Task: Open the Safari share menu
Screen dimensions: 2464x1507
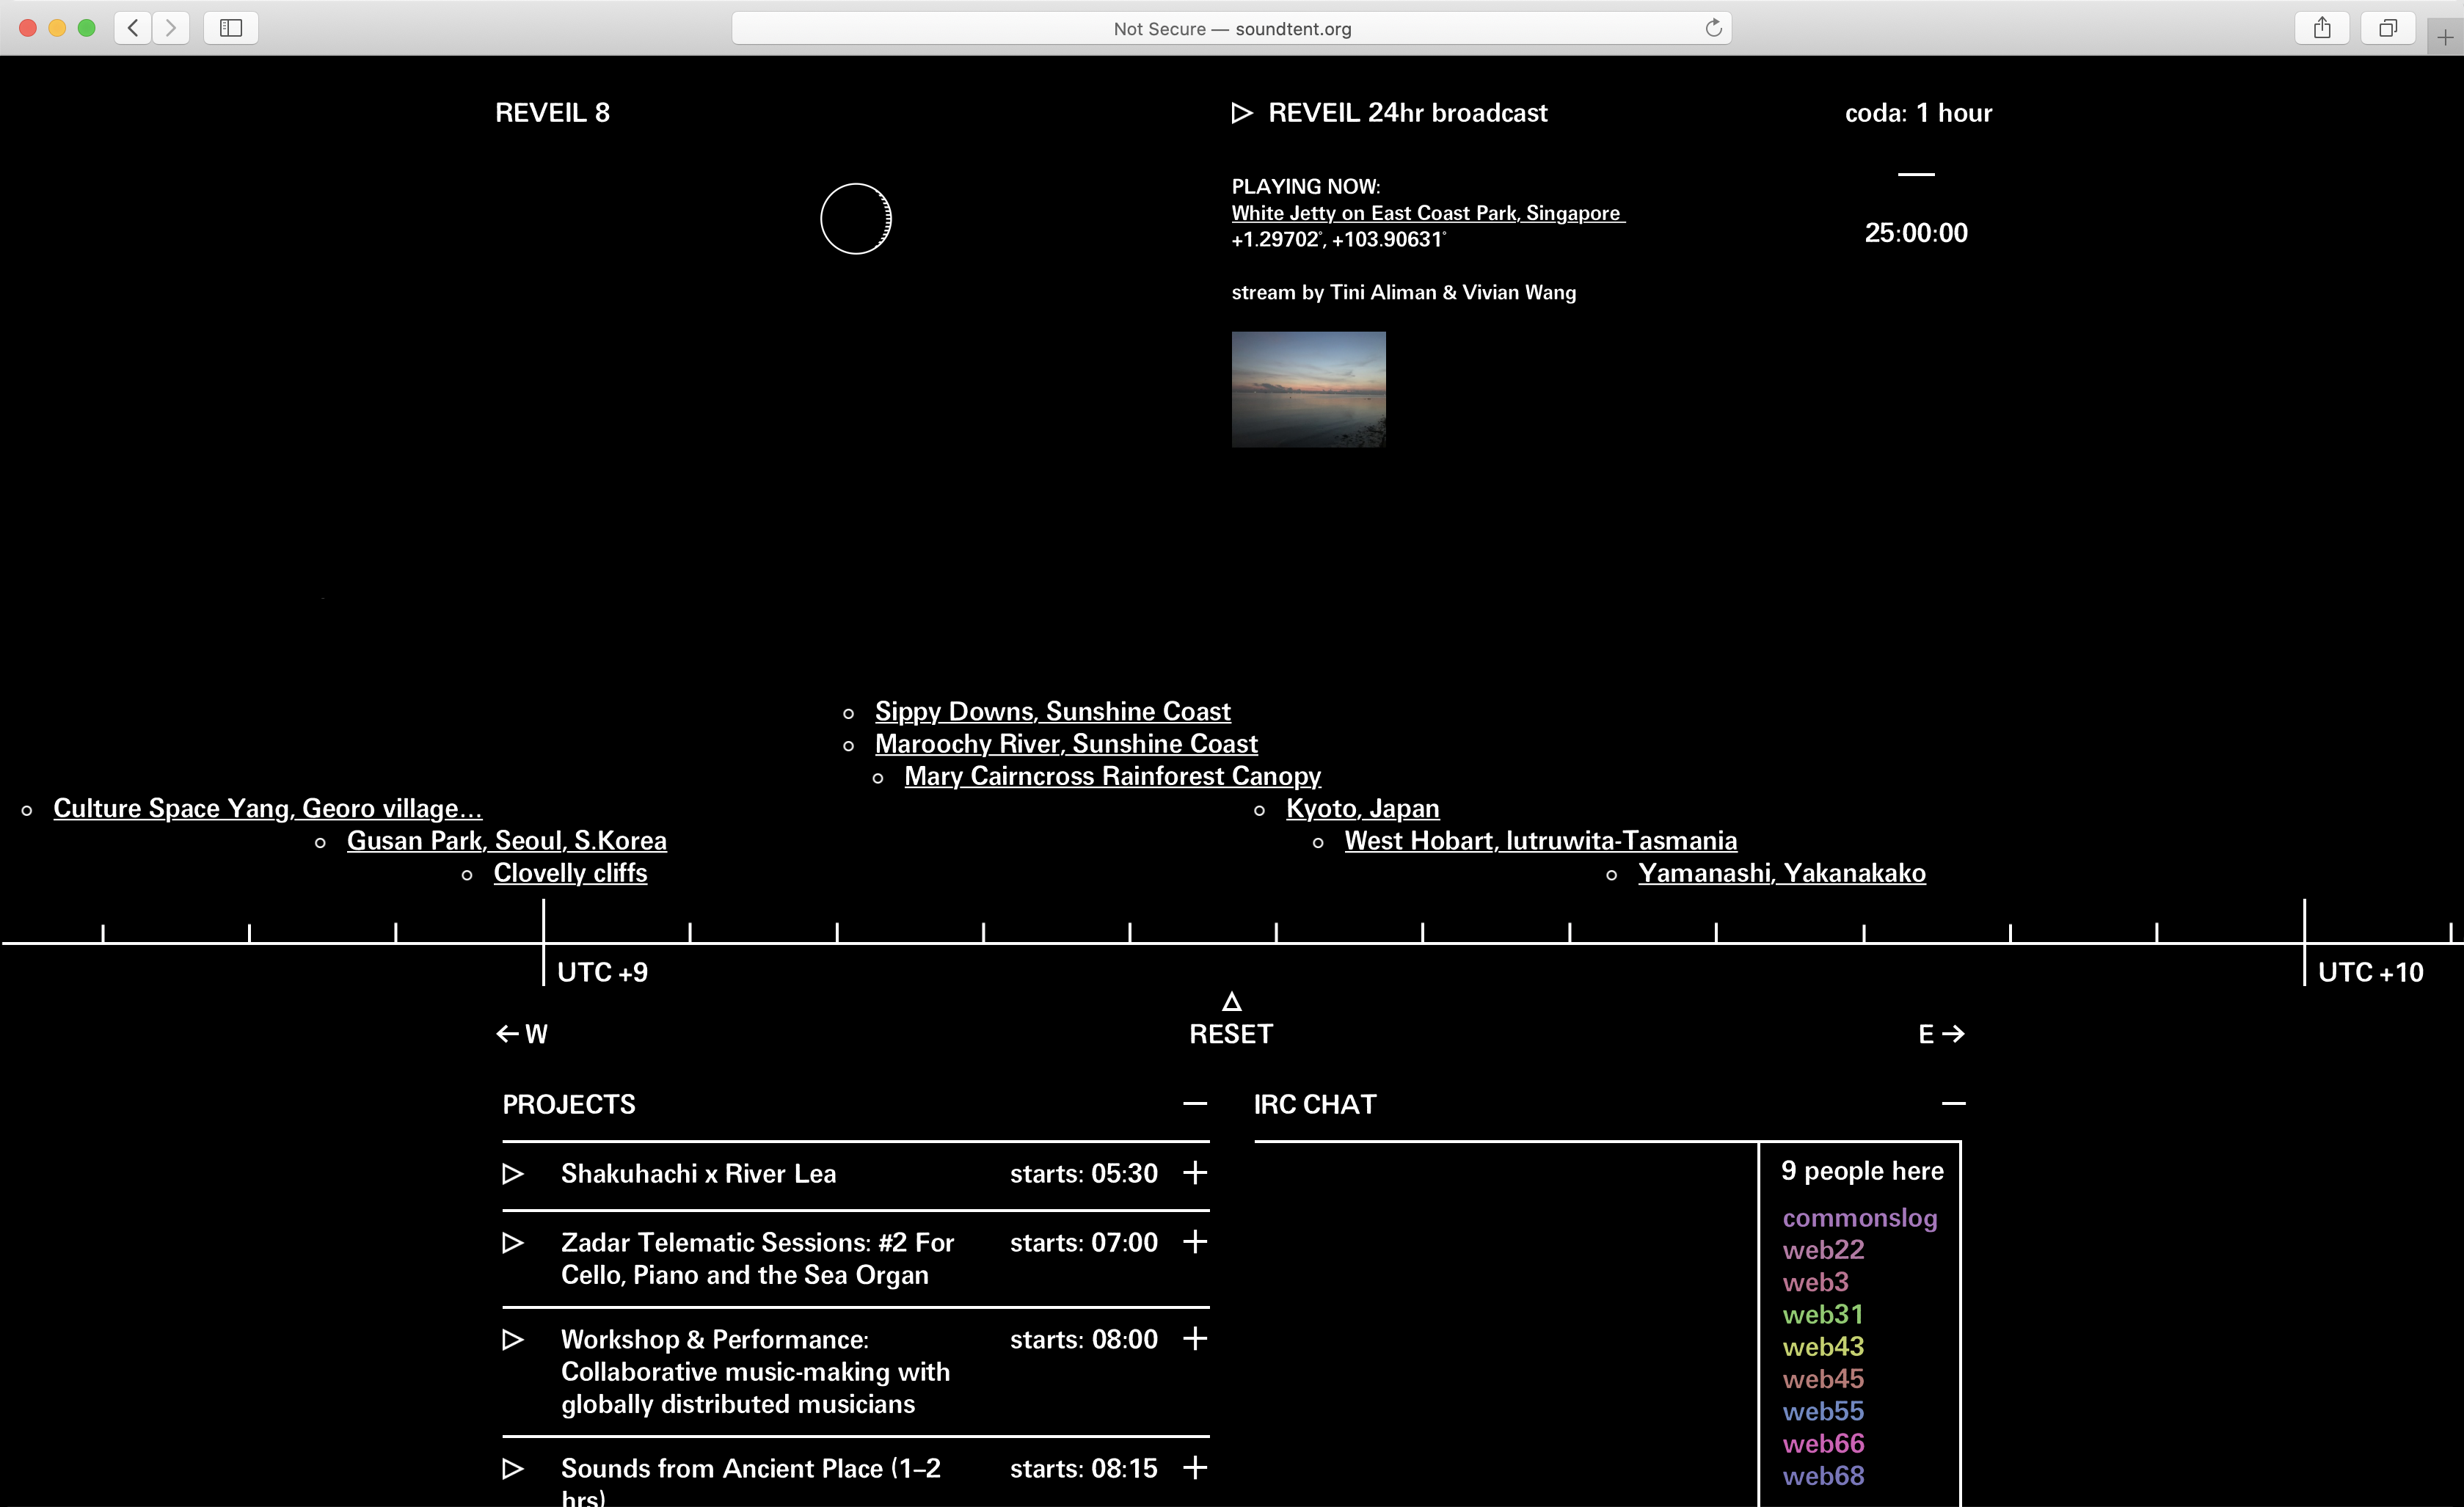Action: 2322,28
